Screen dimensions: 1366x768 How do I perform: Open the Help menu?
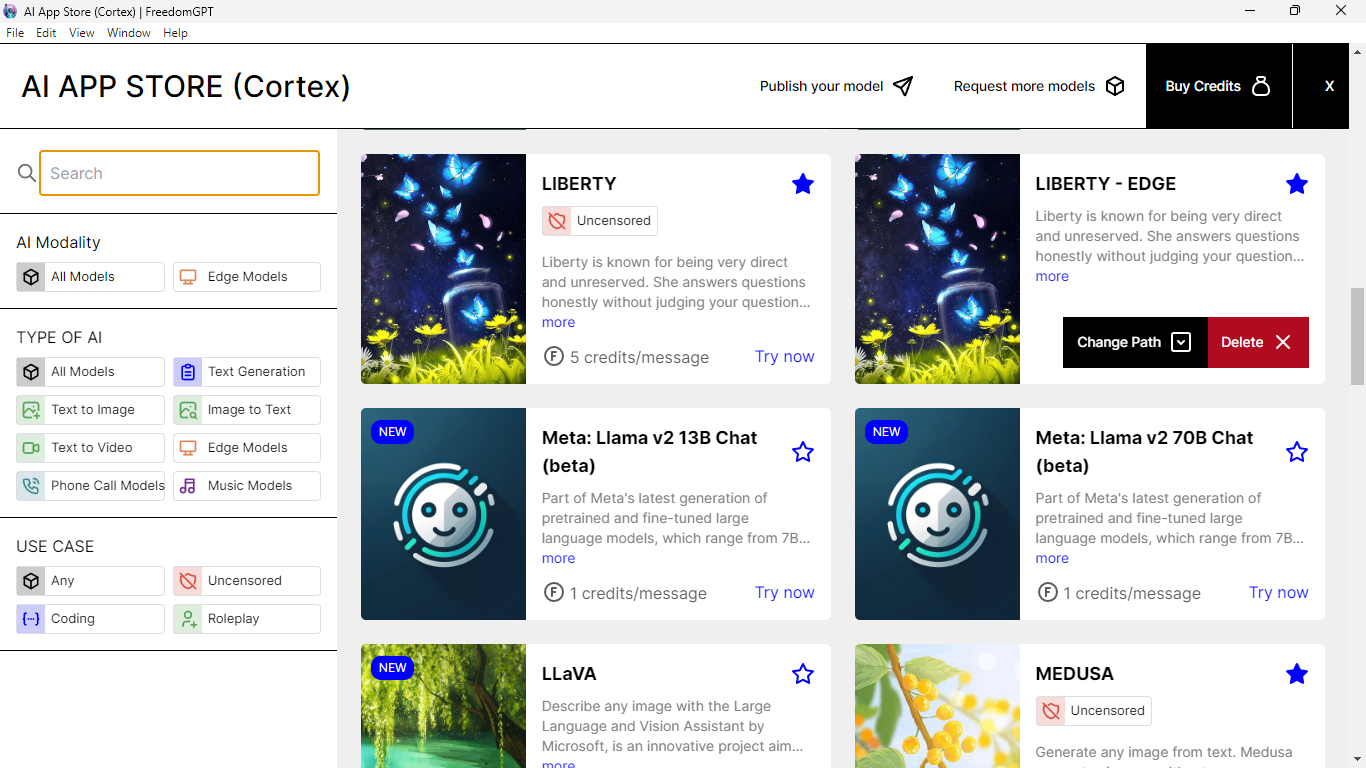pyautogui.click(x=175, y=33)
